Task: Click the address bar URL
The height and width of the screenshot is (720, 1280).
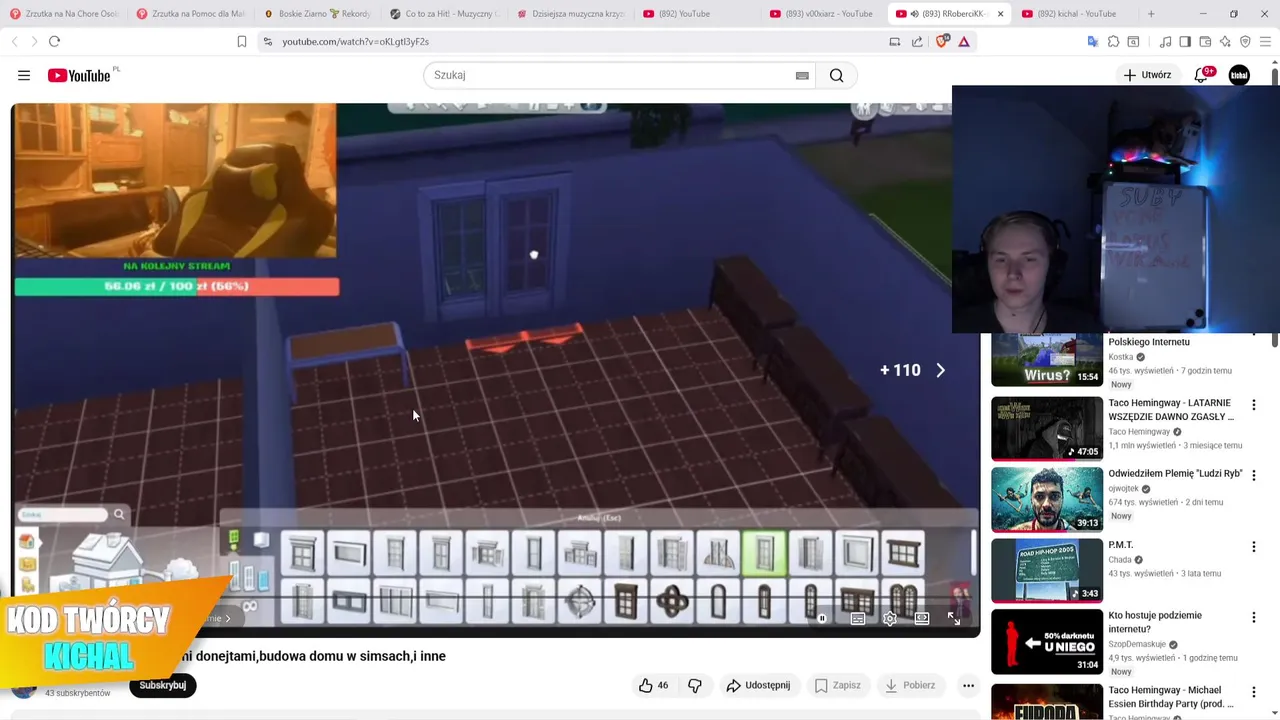Action: (355, 41)
